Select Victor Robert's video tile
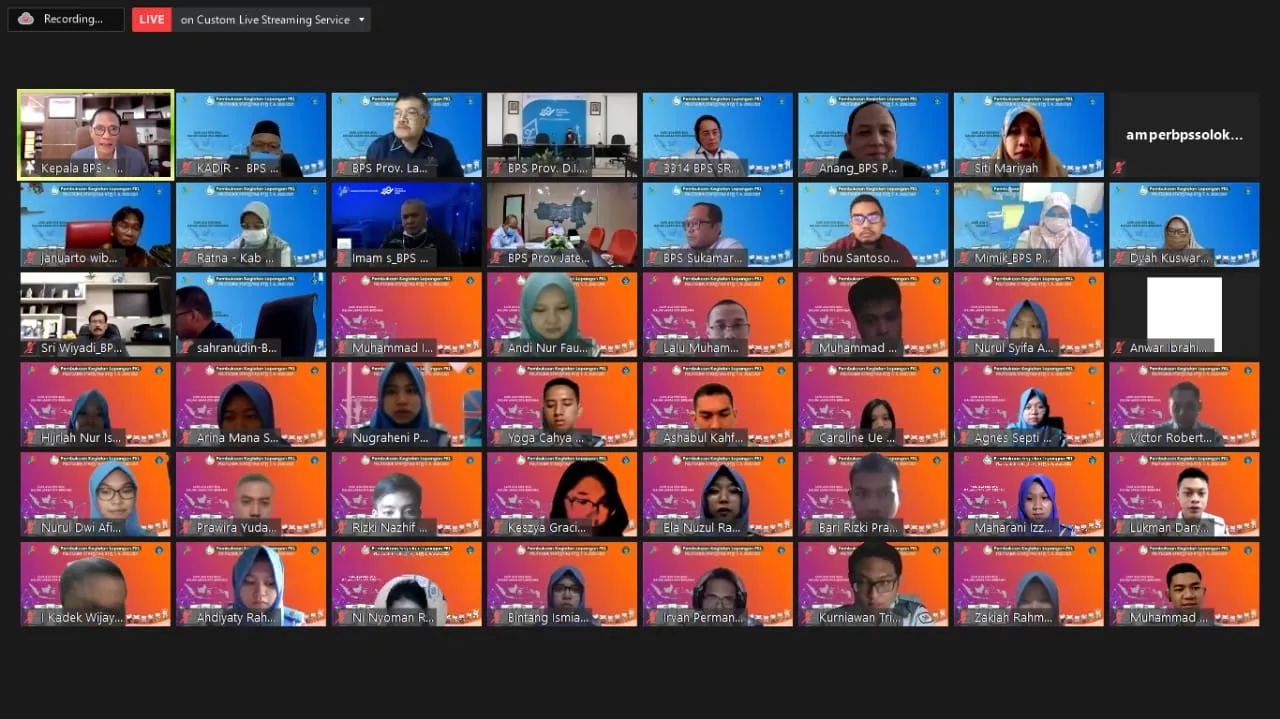This screenshot has width=1280, height=719. pos(1184,402)
